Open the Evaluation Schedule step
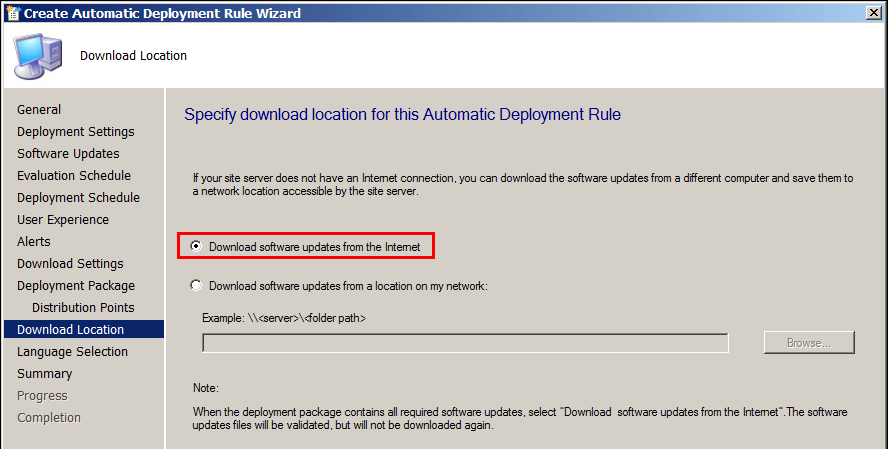The image size is (888, 449). click(74, 176)
